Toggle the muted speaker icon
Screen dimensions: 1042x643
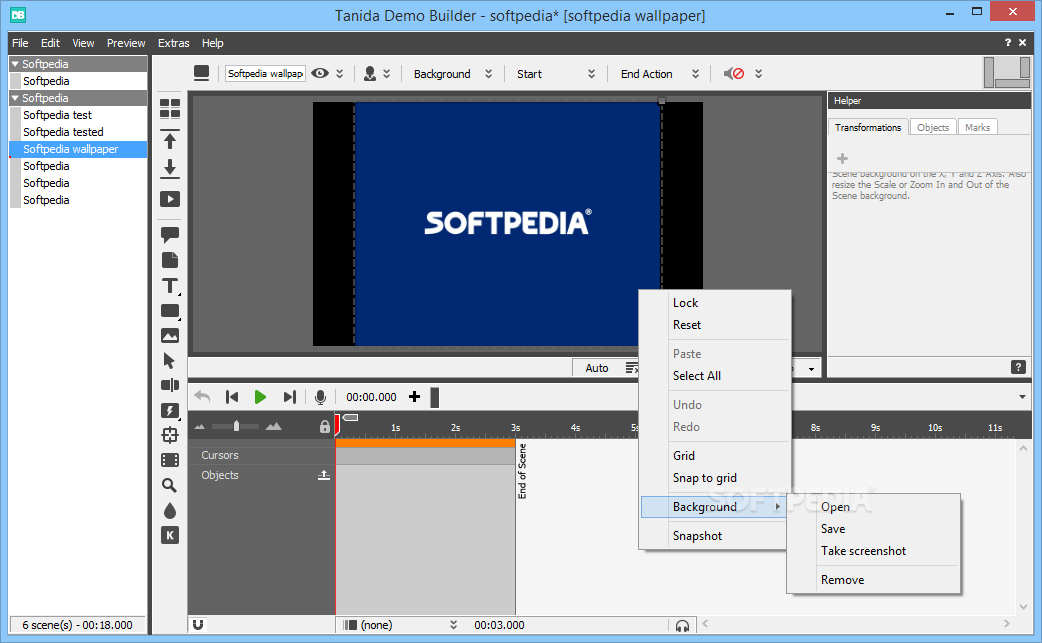tap(734, 74)
